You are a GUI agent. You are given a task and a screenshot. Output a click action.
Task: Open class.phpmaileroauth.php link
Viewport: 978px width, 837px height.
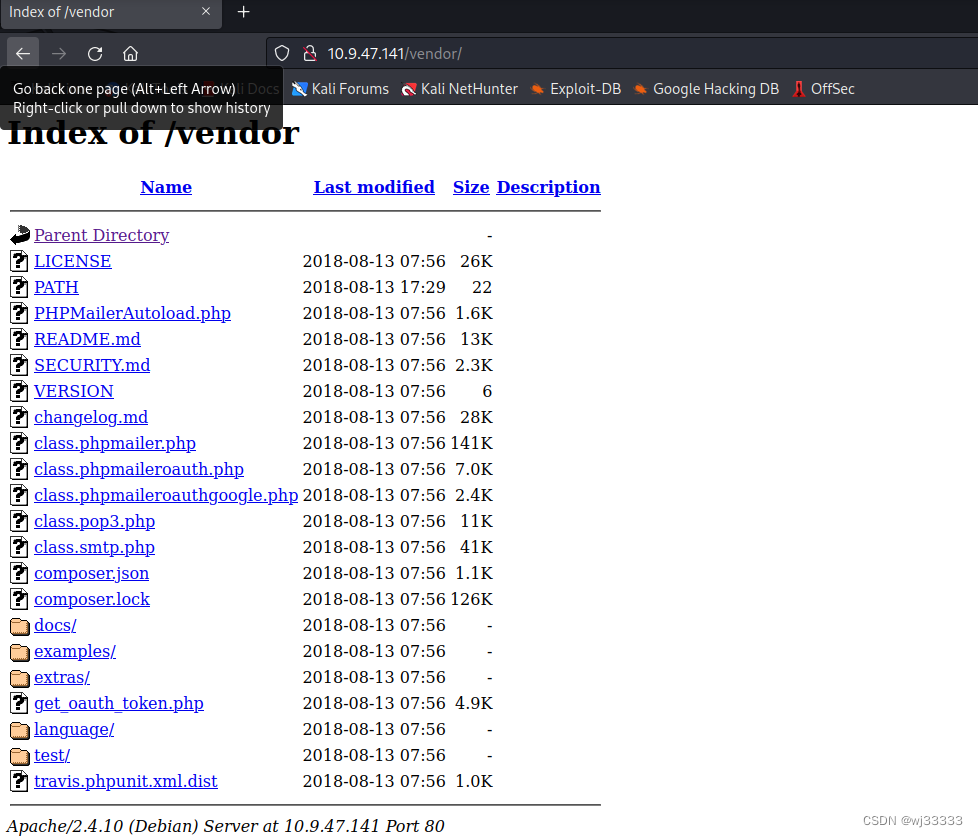pos(139,470)
